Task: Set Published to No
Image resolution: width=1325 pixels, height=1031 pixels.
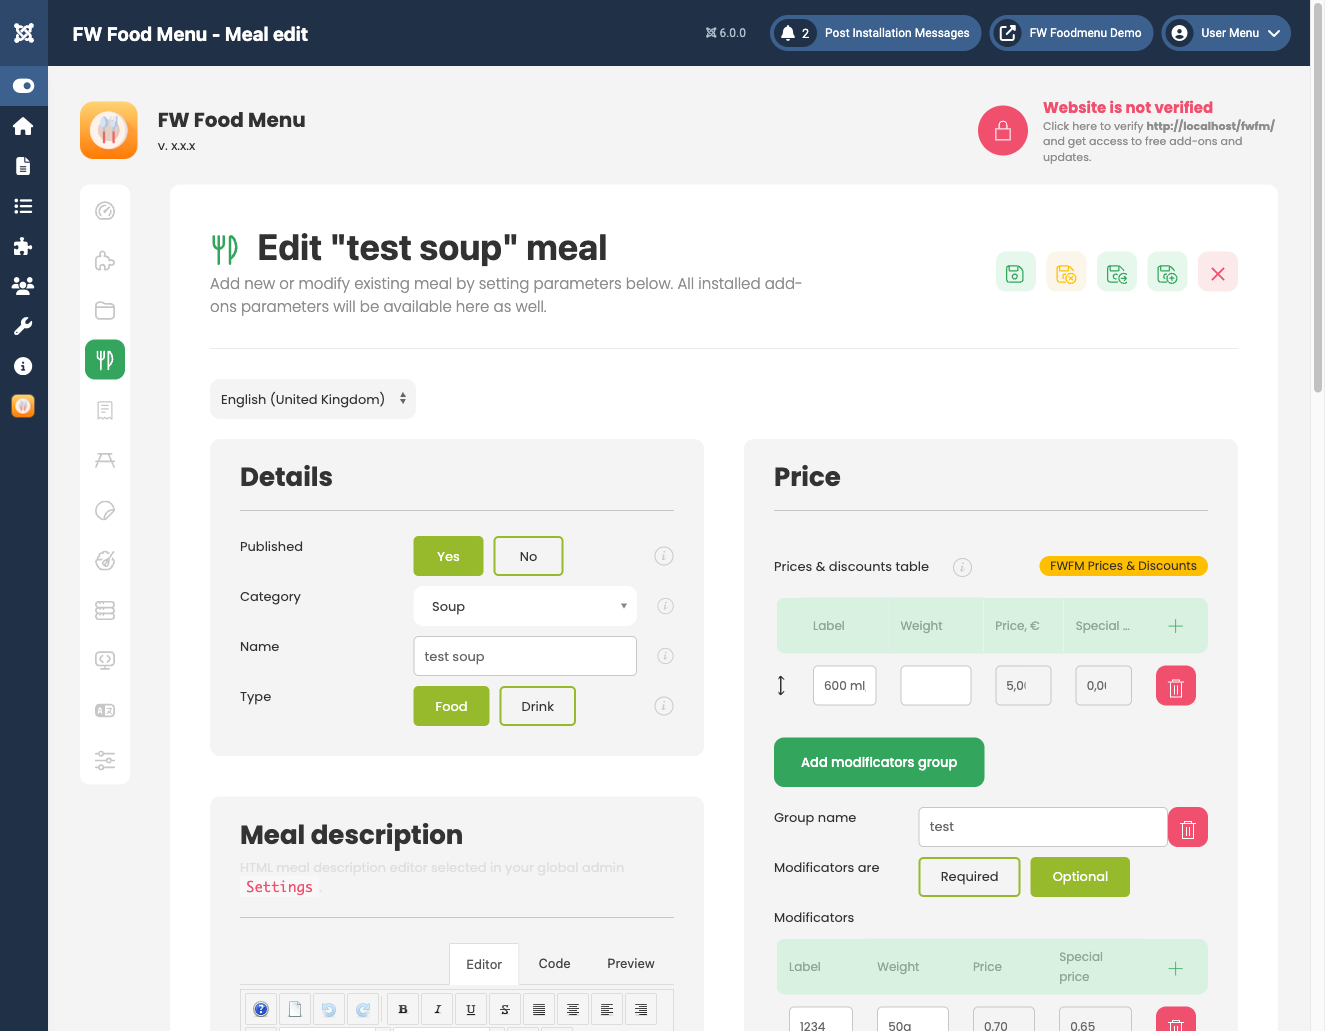Action: click(528, 556)
